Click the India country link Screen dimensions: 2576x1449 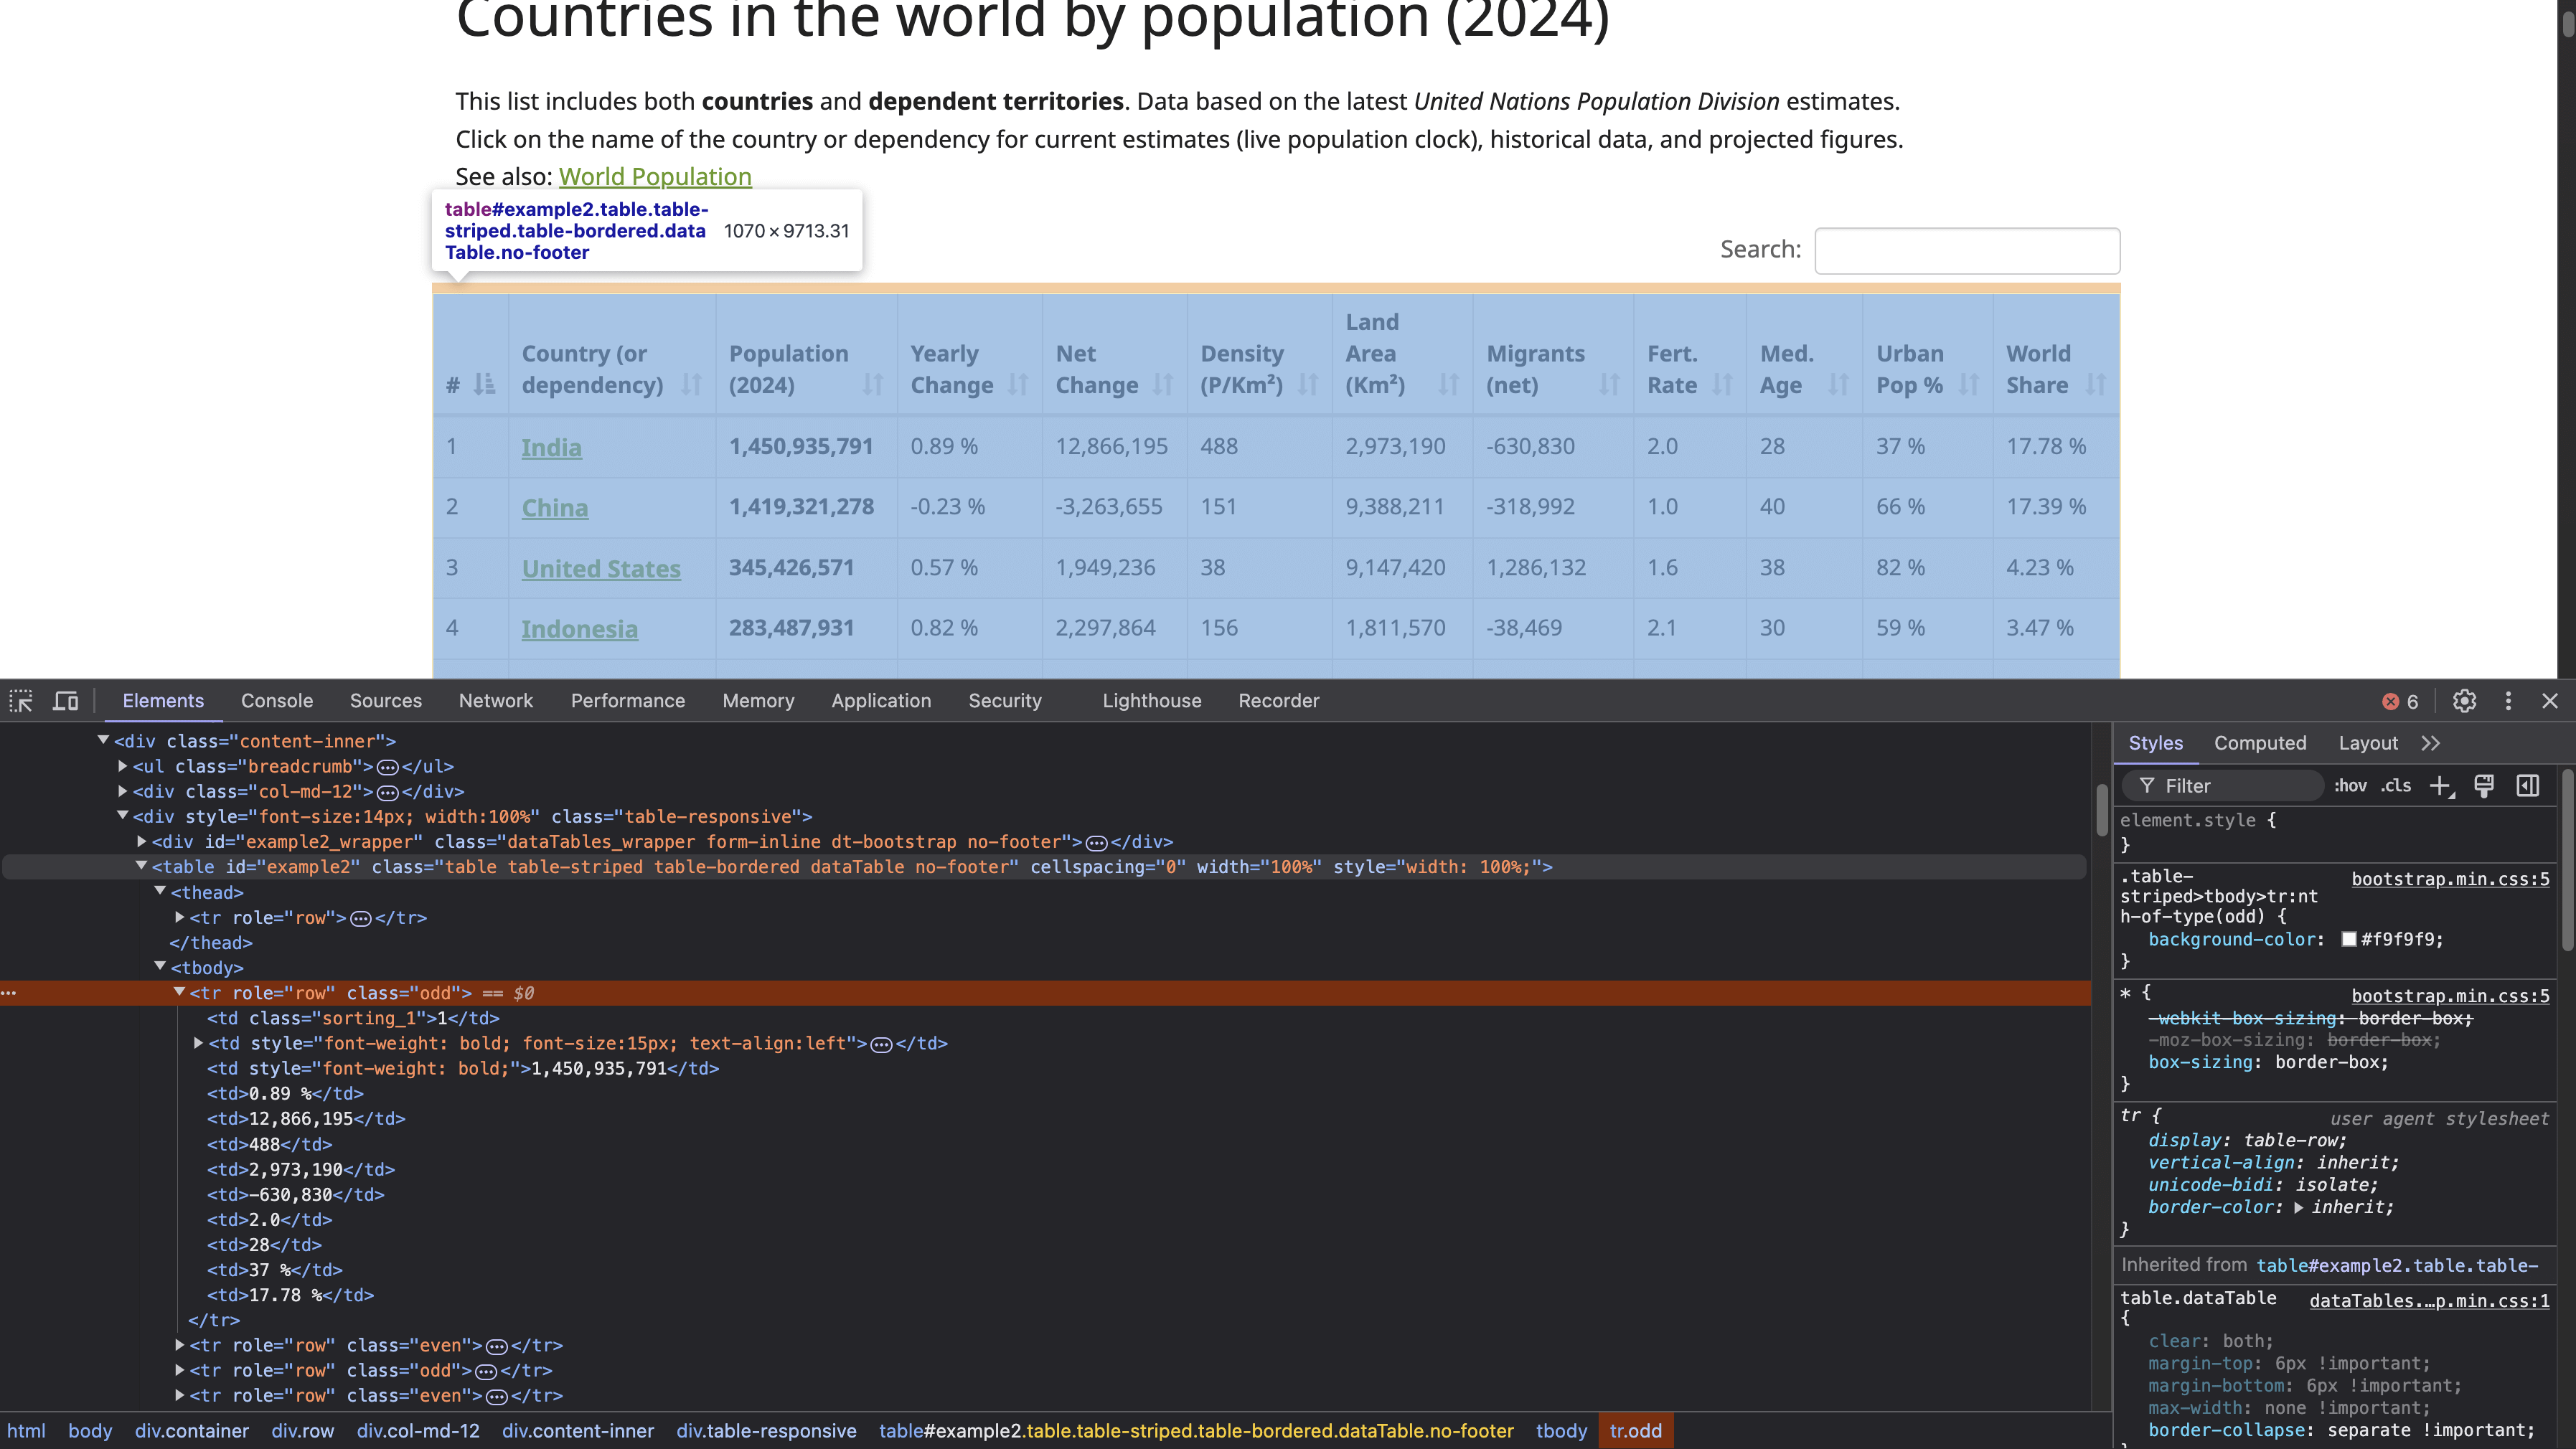coord(551,447)
